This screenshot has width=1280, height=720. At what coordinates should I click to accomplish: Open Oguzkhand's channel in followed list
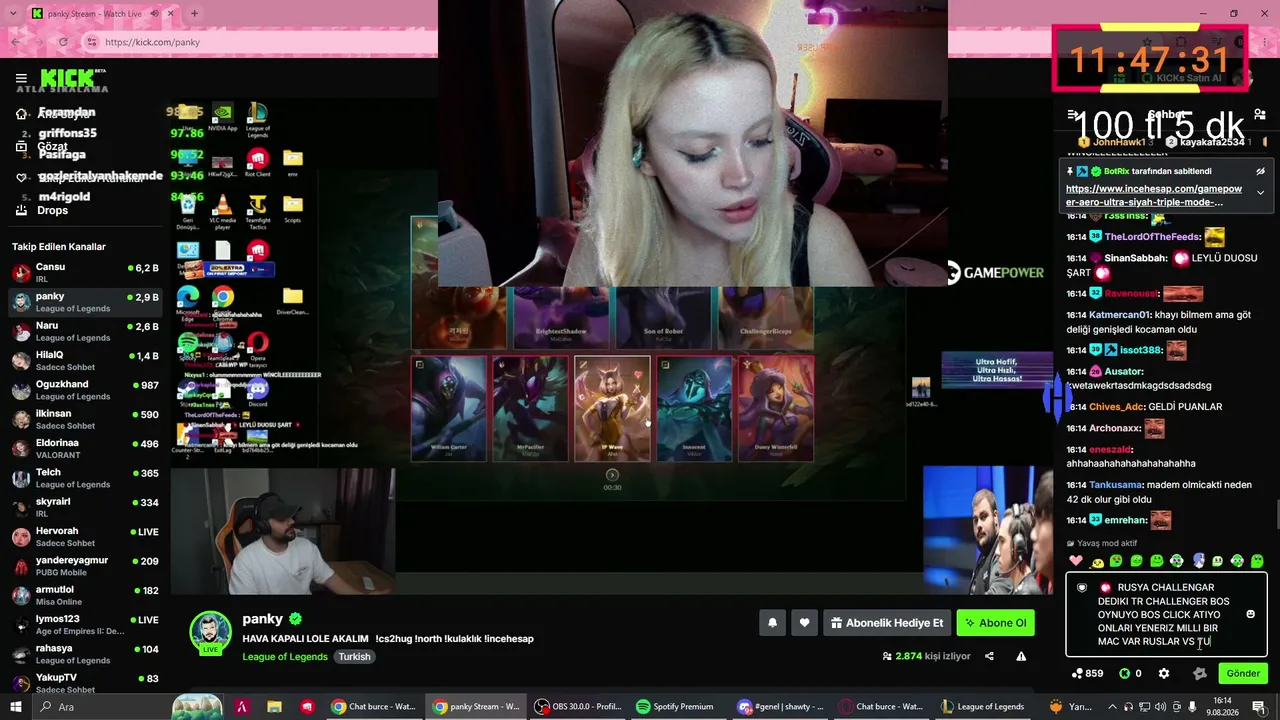tap(85, 390)
